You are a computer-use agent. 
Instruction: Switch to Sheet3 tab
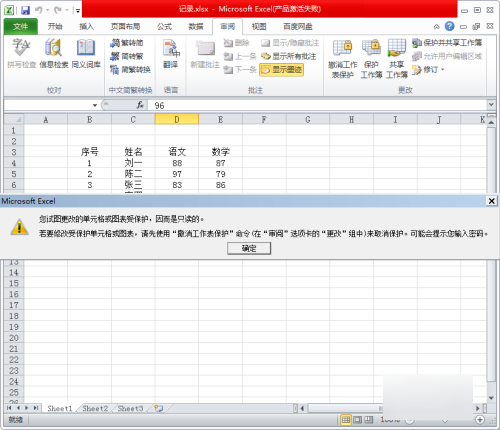tap(130, 408)
